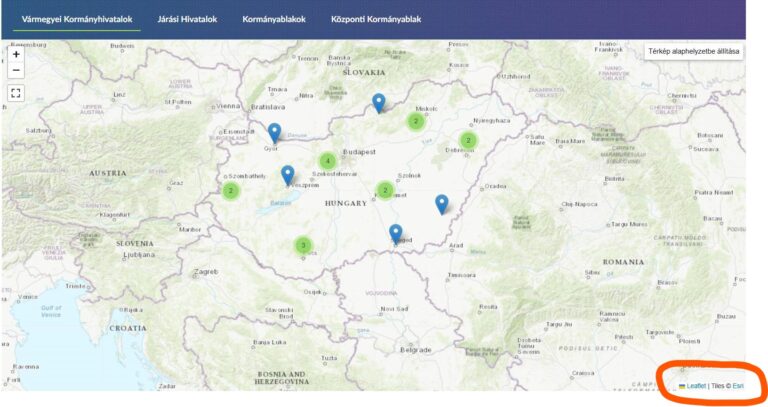Click the CROATIA country label
The height and width of the screenshot is (407, 768).
pyautogui.click(x=128, y=328)
